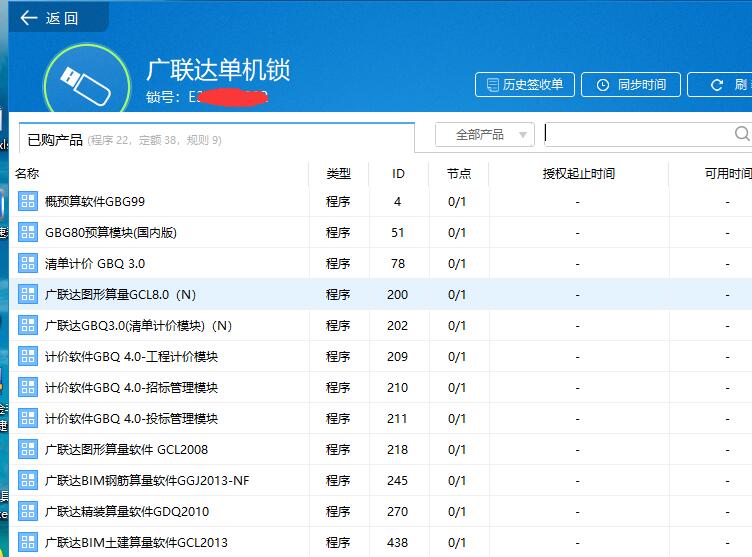Open the 全部产品 dropdown filter
Image resolution: width=752 pixels, height=557 pixels.
[x=485, y=135]
